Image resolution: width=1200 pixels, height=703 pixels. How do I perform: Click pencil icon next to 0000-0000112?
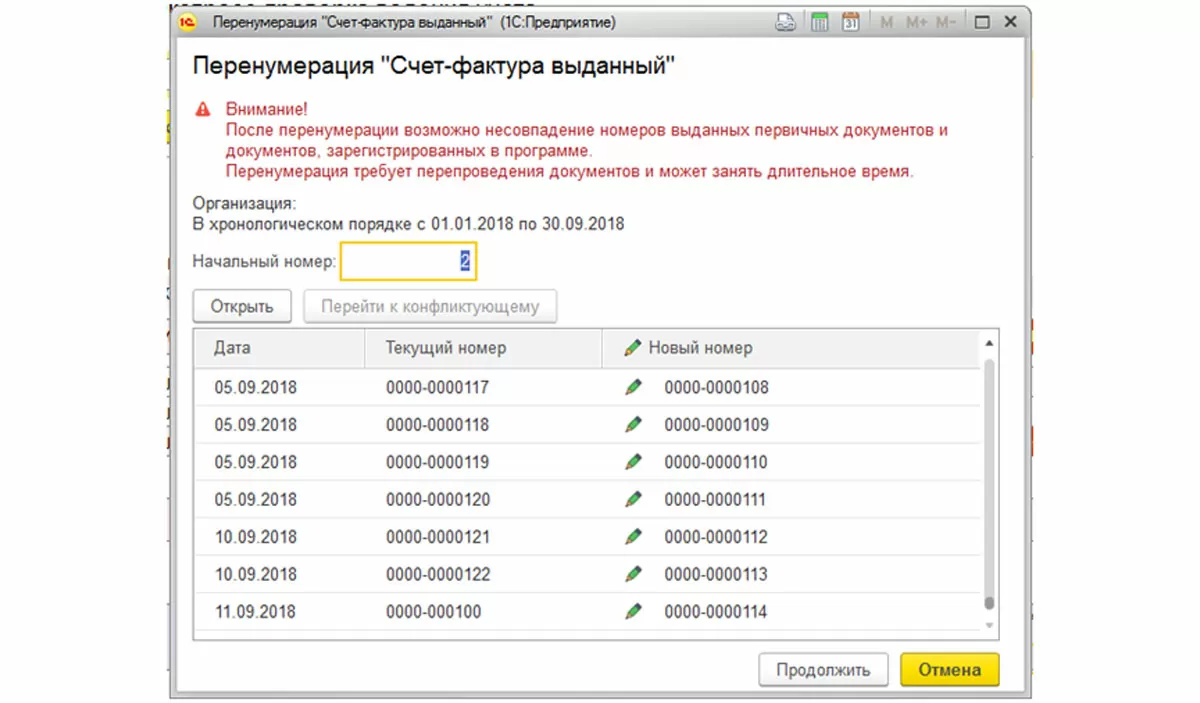632,537
